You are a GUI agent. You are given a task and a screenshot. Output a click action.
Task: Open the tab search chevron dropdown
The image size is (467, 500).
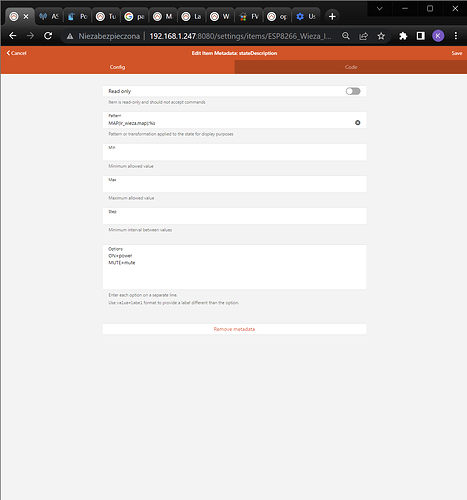pos(379,9)
